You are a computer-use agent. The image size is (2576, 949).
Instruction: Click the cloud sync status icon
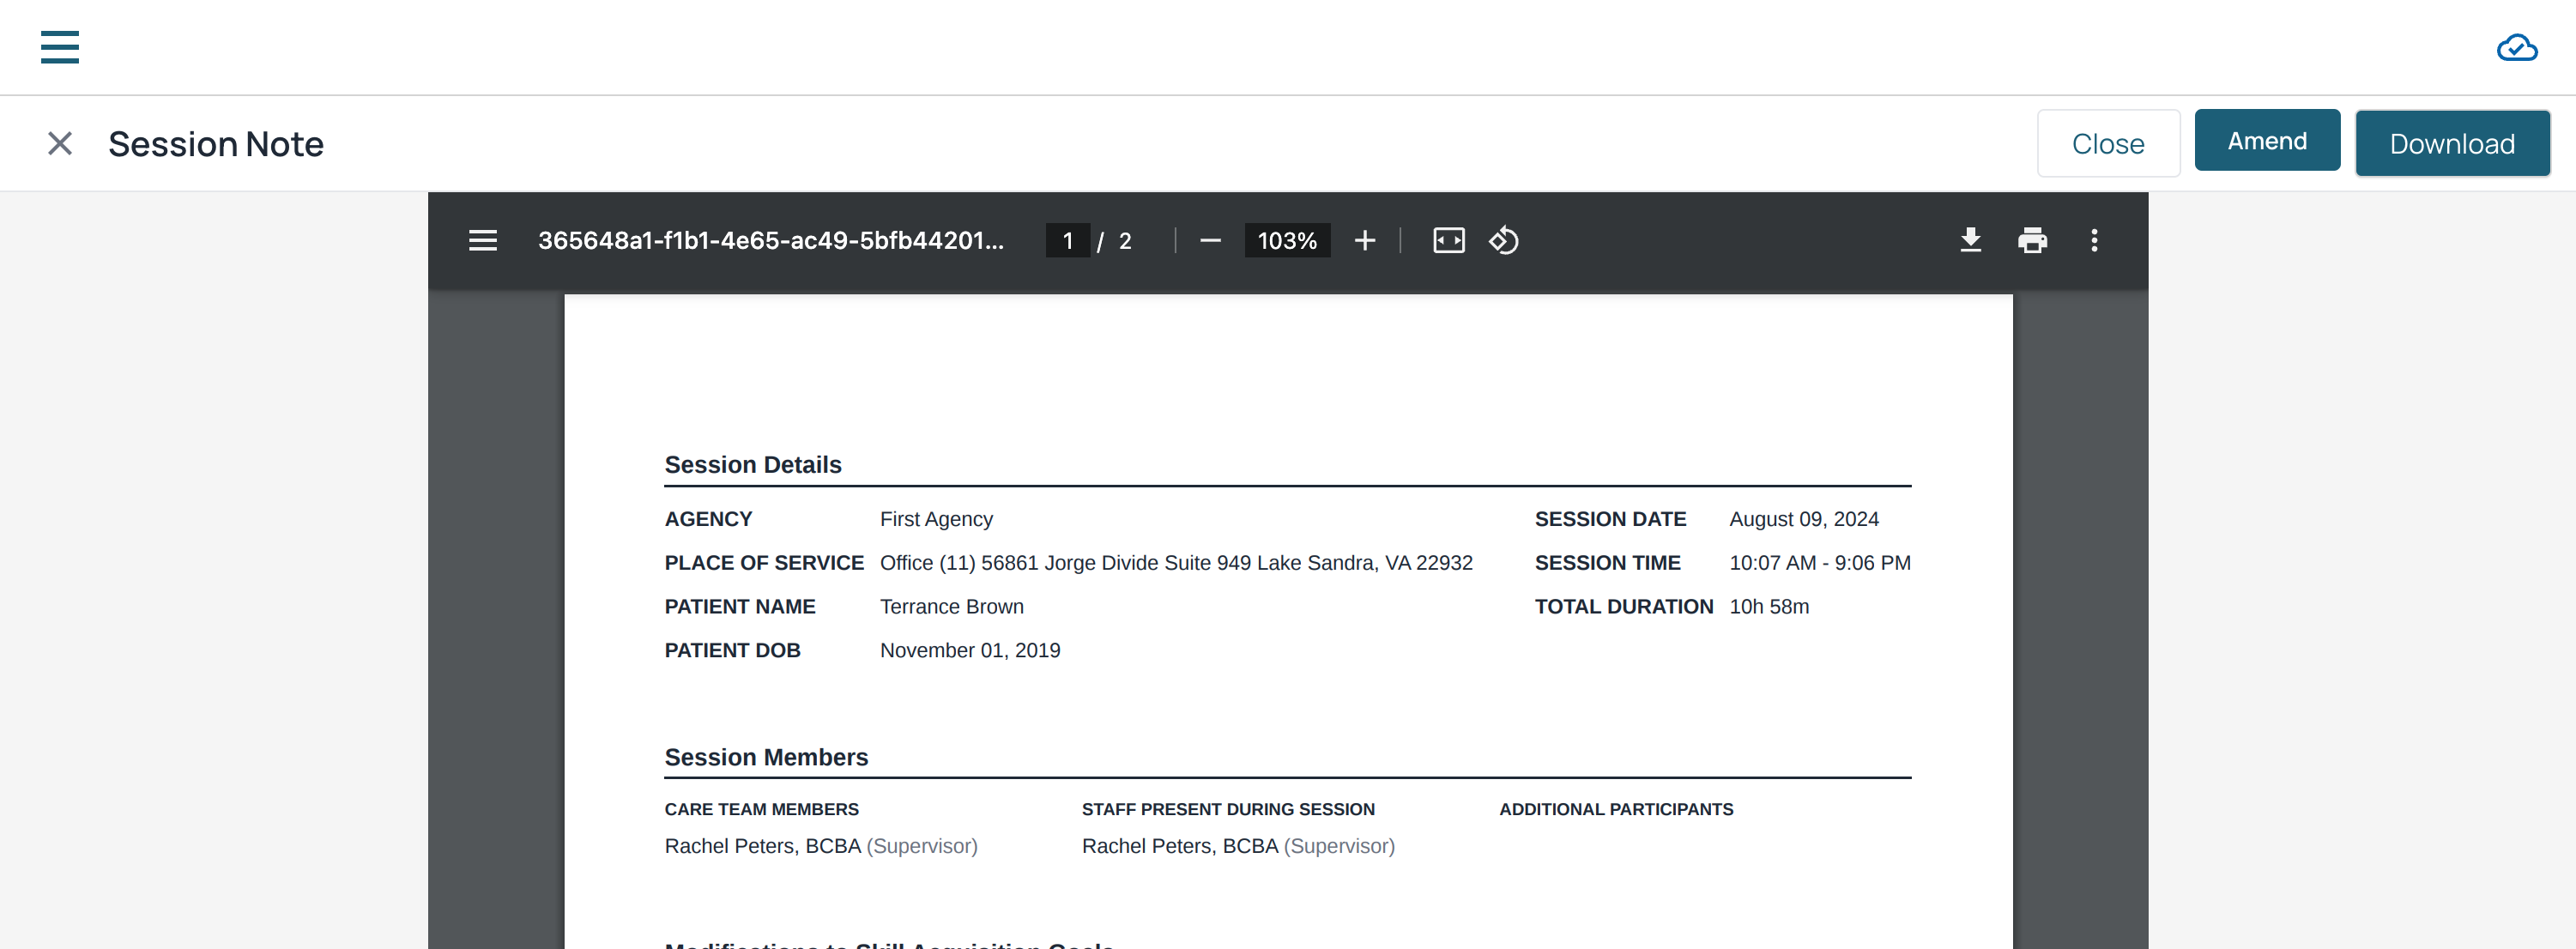(2517, 47)
